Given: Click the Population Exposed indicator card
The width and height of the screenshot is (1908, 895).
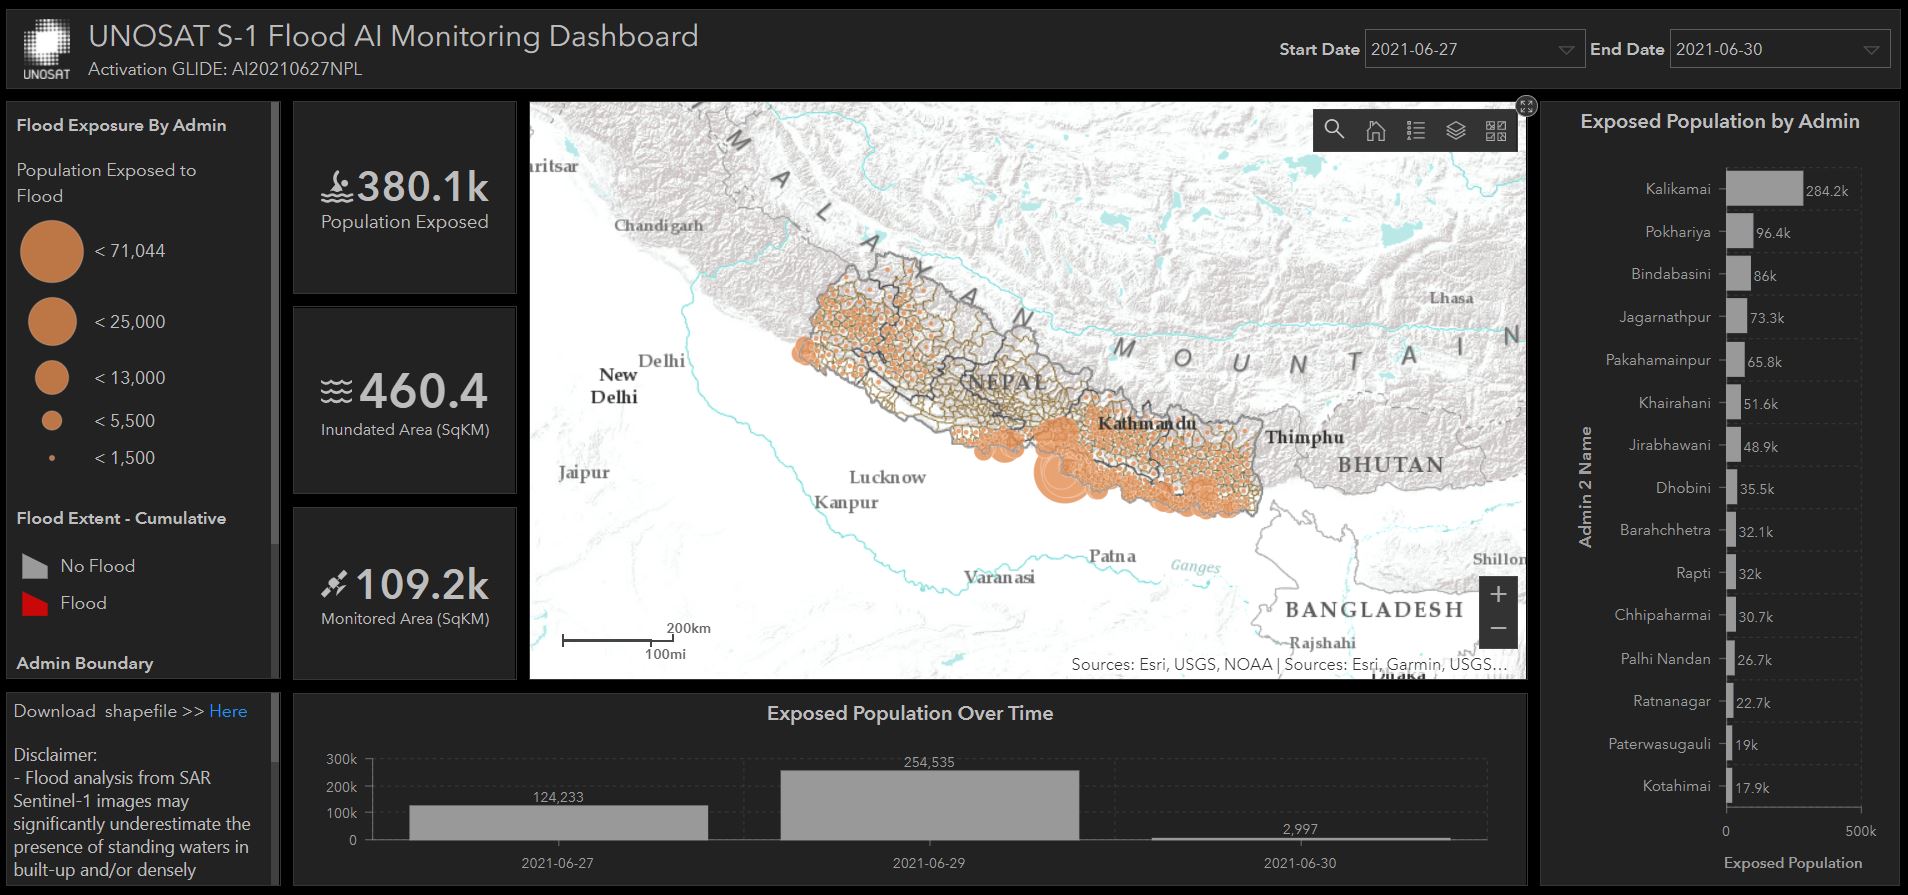Looking at the screenshot, I should tap(404, 198).
